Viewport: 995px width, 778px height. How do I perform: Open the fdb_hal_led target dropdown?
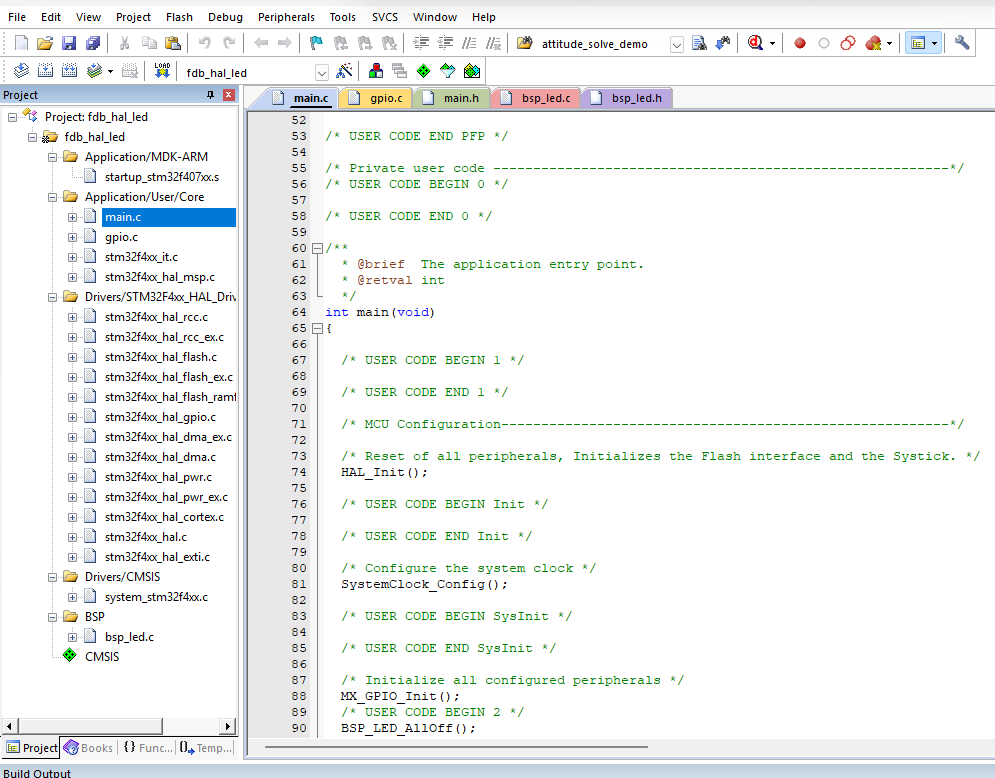click(x=321, y=72)
